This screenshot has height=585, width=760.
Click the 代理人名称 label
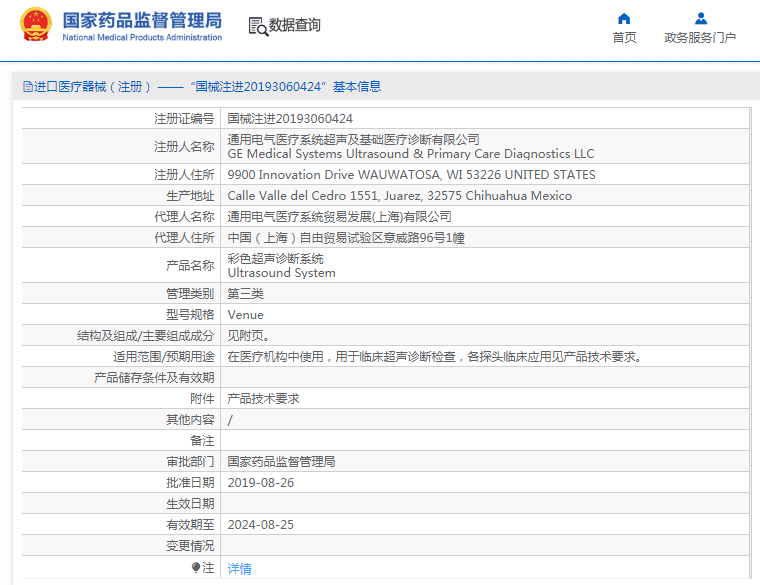(184, 217)
